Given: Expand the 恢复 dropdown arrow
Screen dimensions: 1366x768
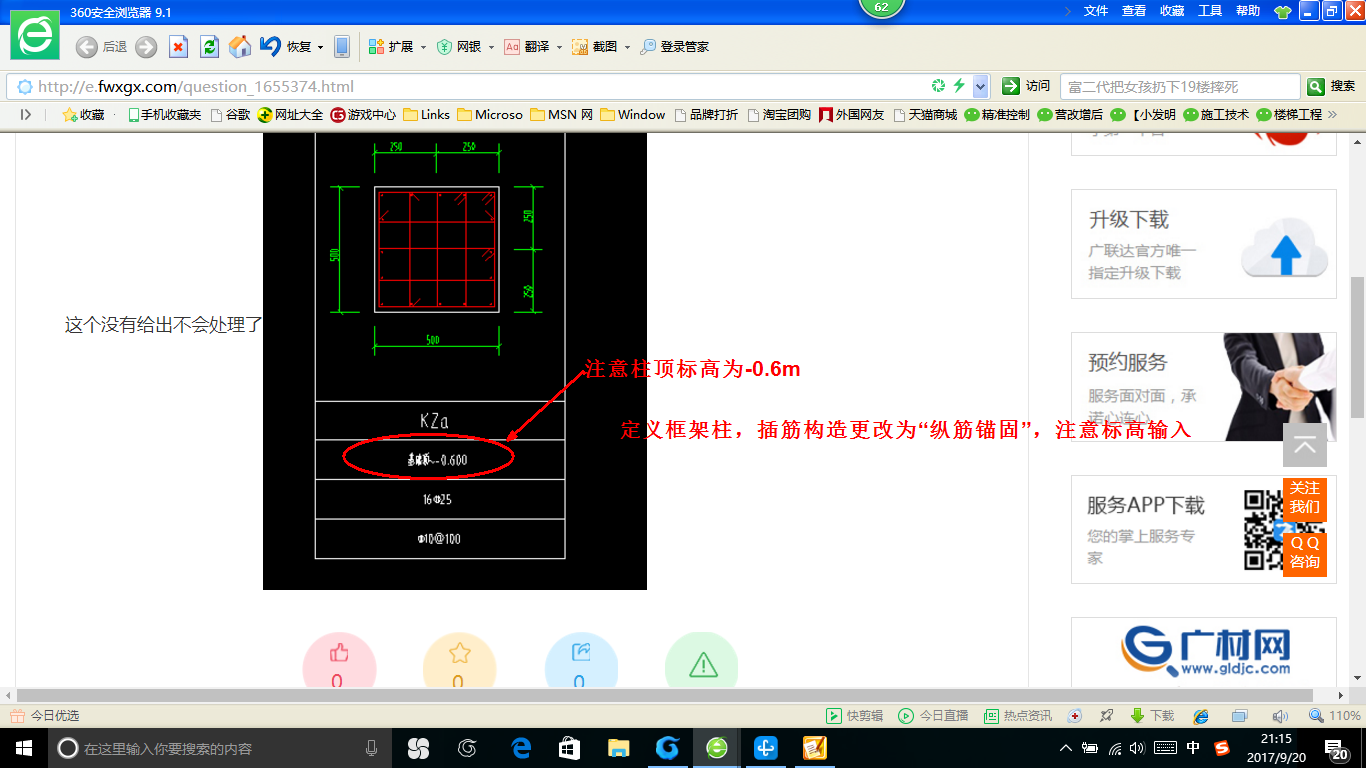Looking at the screenshot, I should pyautogui.click(x=320, y=47).
